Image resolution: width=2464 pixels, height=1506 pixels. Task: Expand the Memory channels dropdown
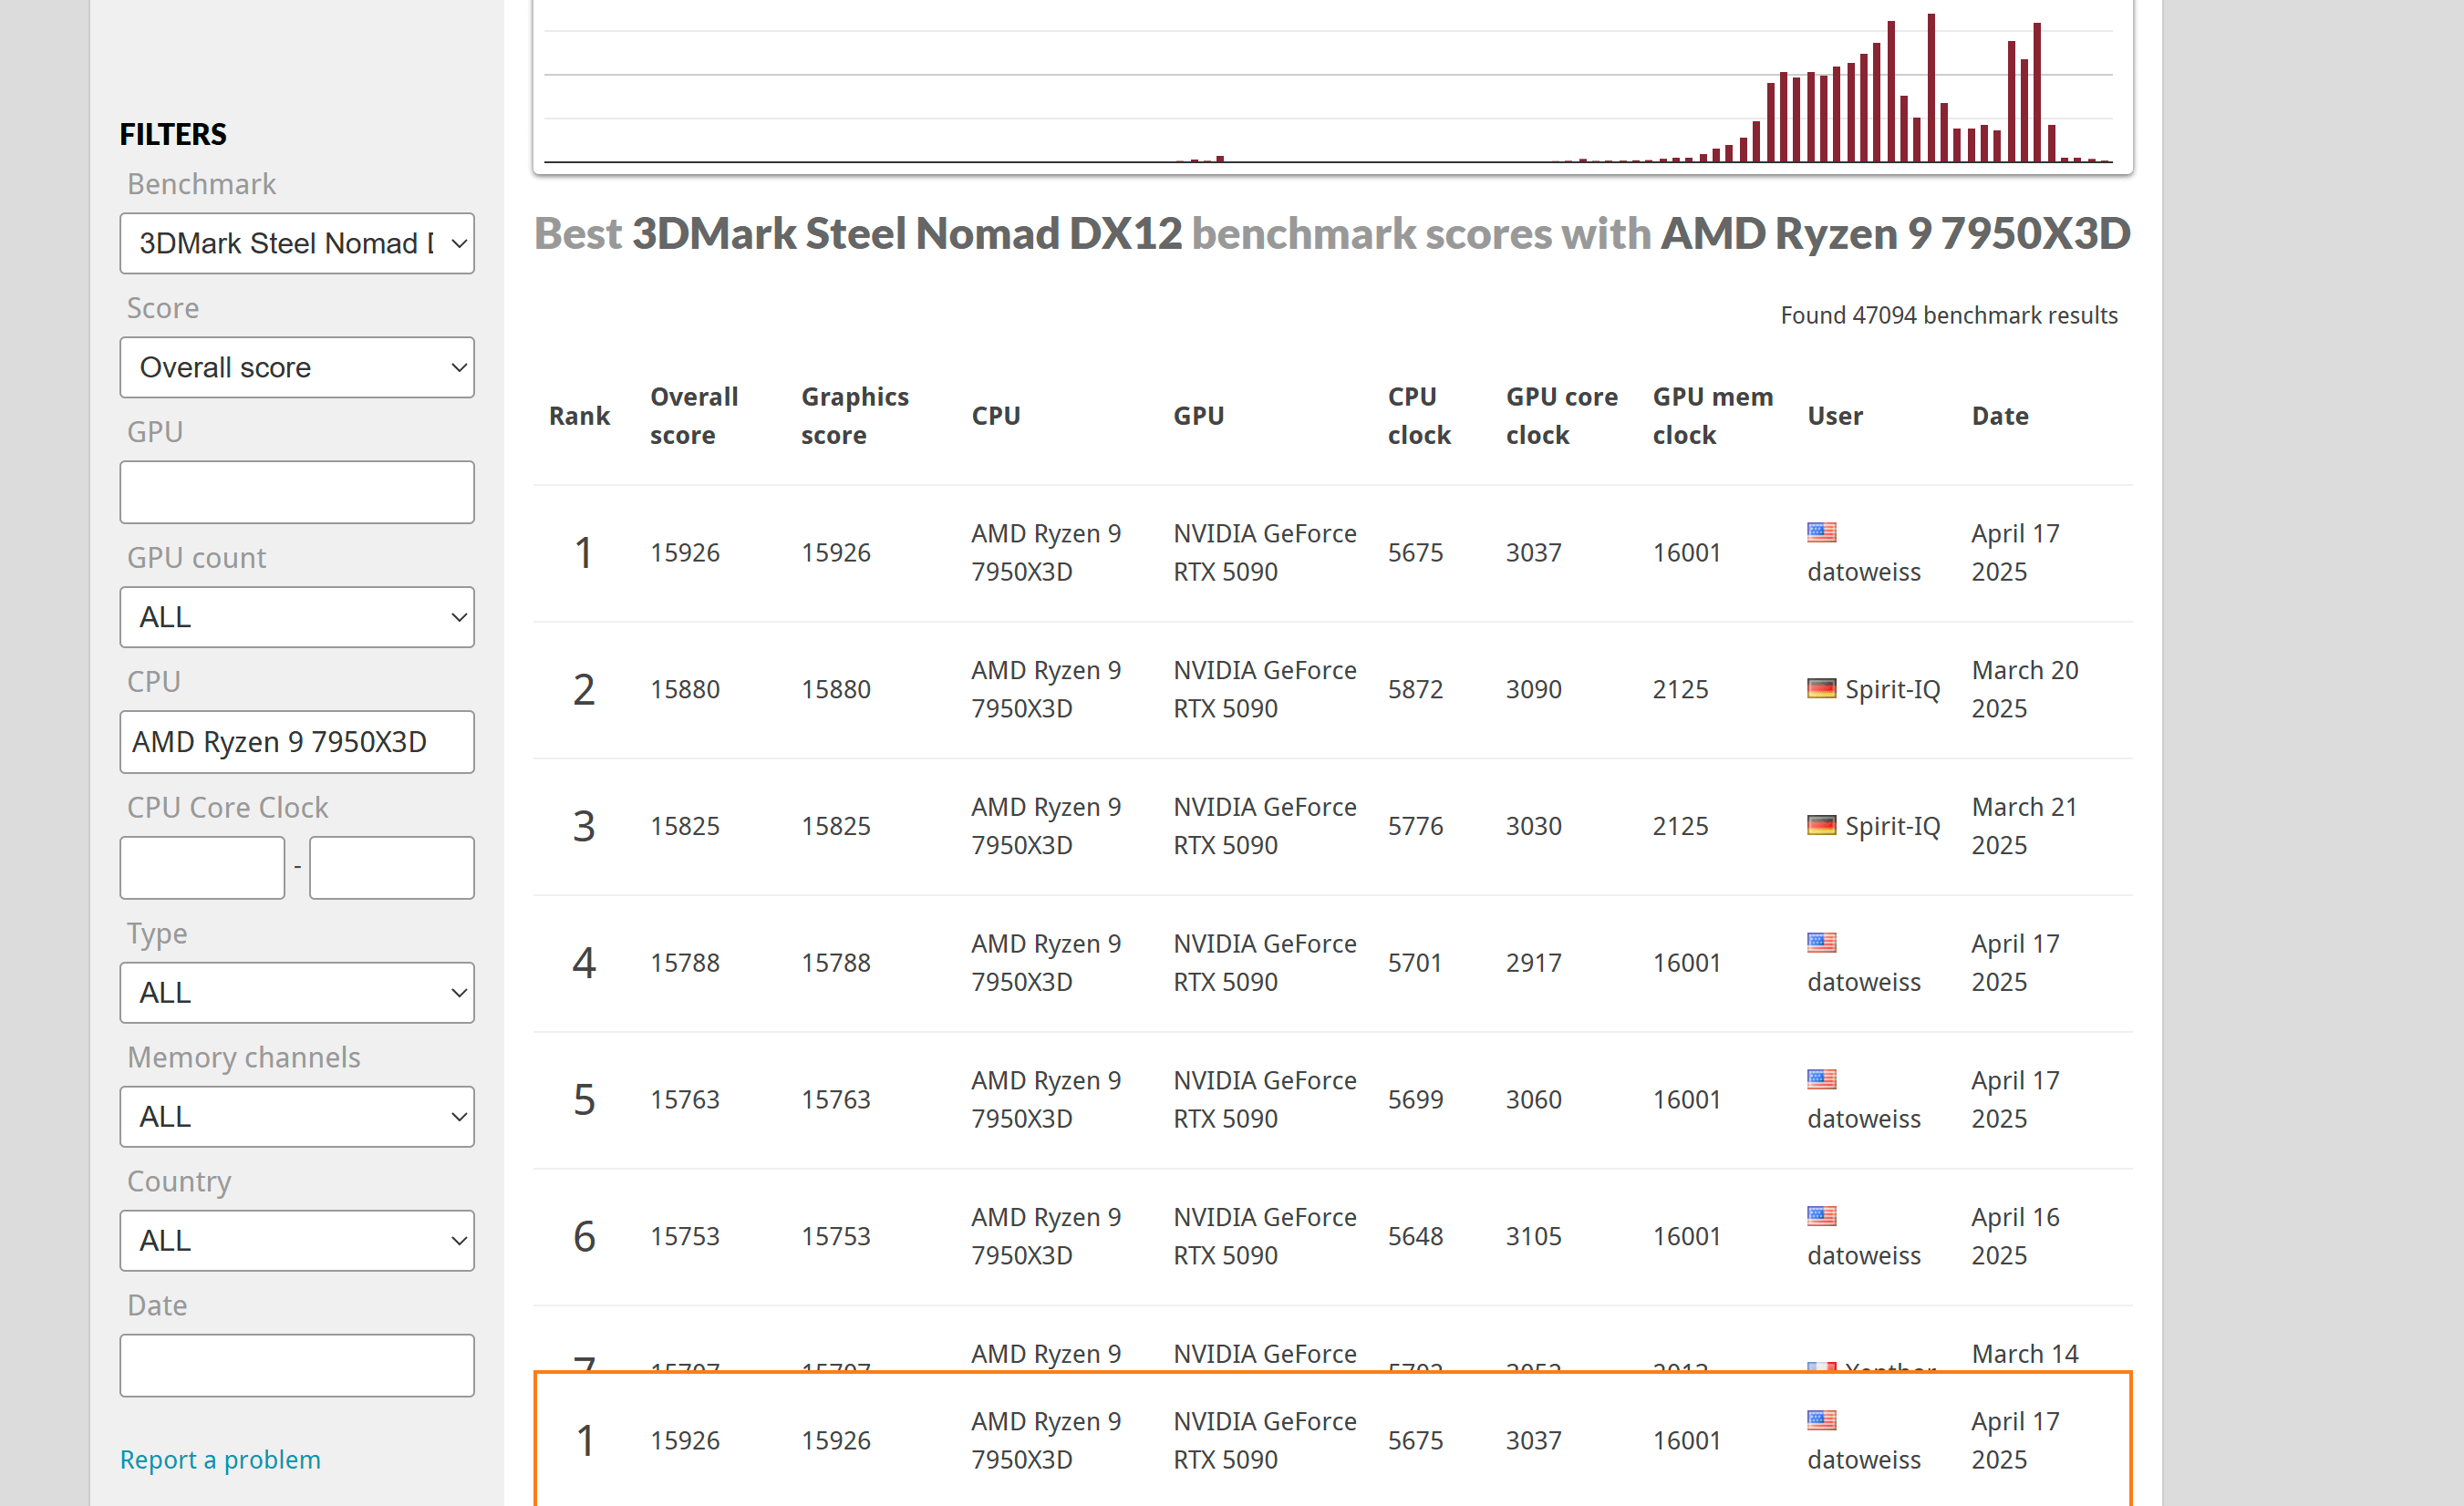[297, 1117]
